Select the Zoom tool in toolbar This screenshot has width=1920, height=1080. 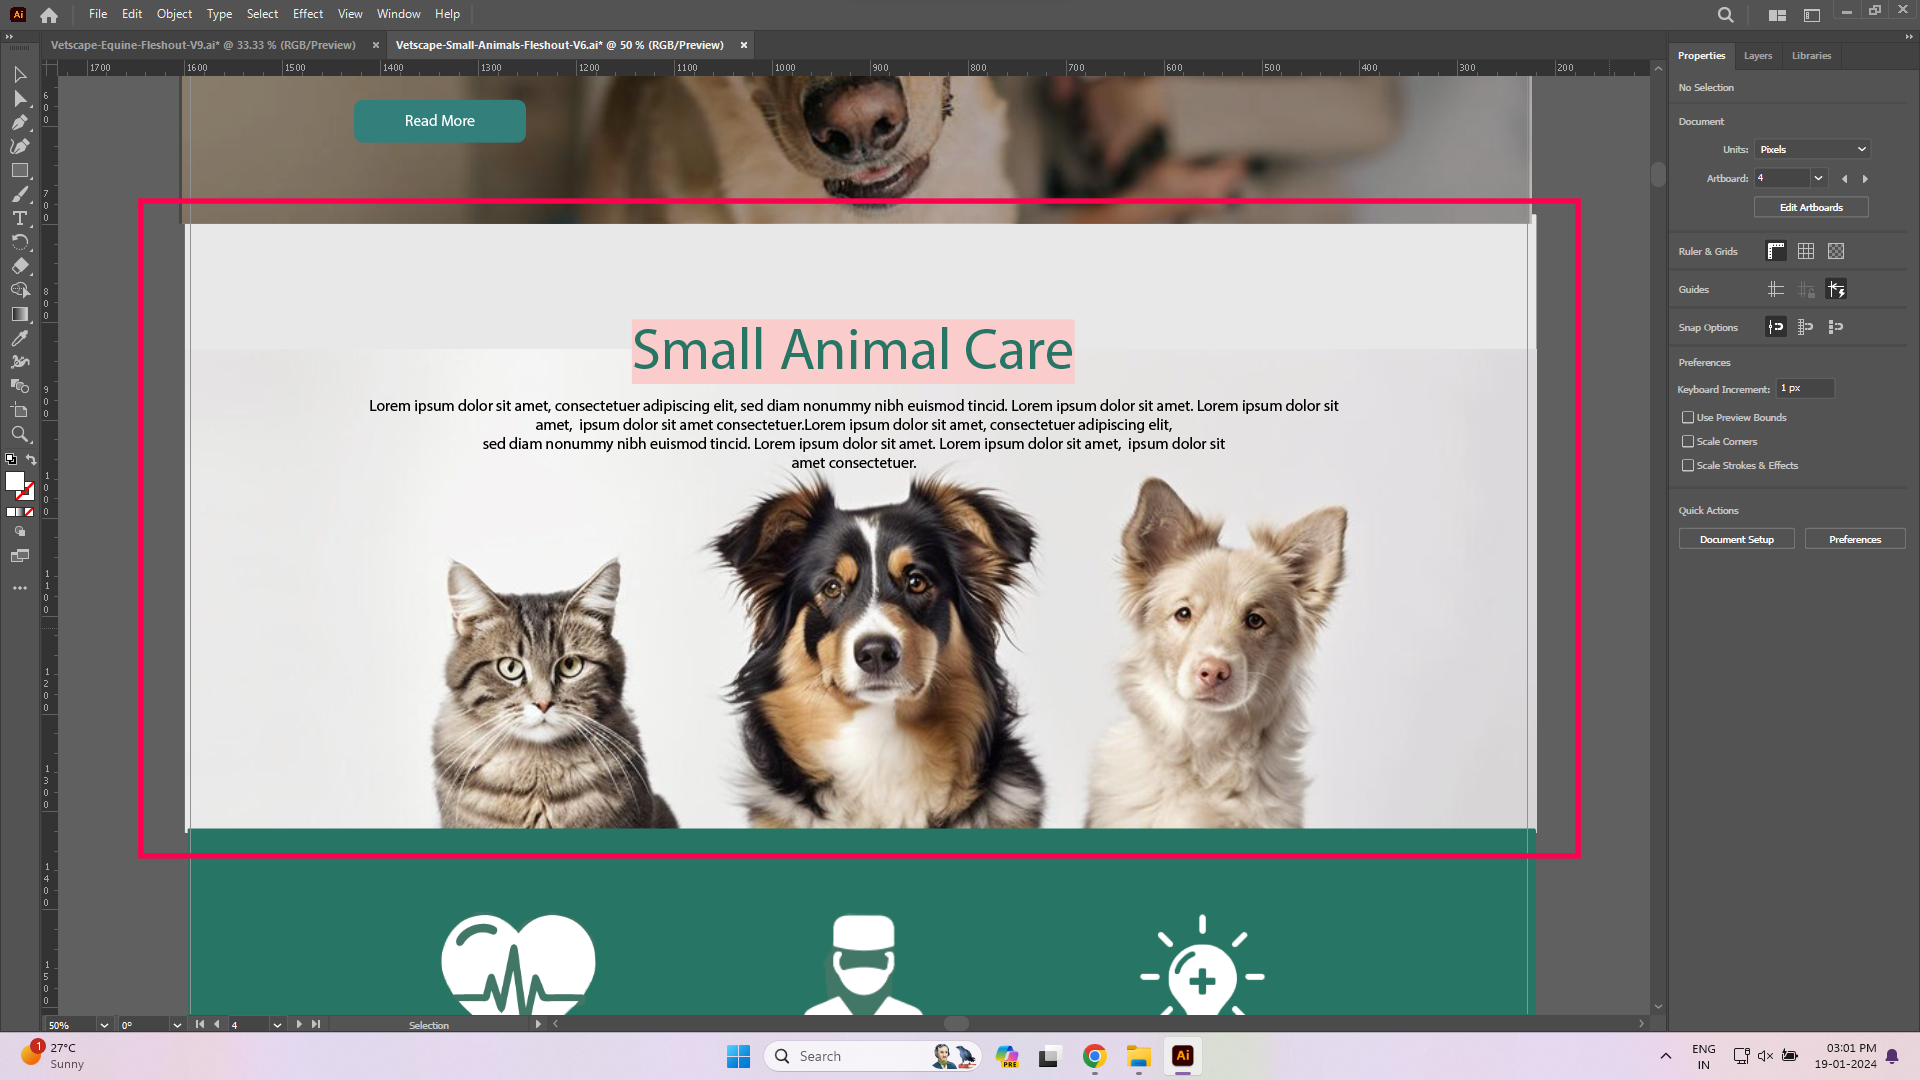(x=19, y=435)
